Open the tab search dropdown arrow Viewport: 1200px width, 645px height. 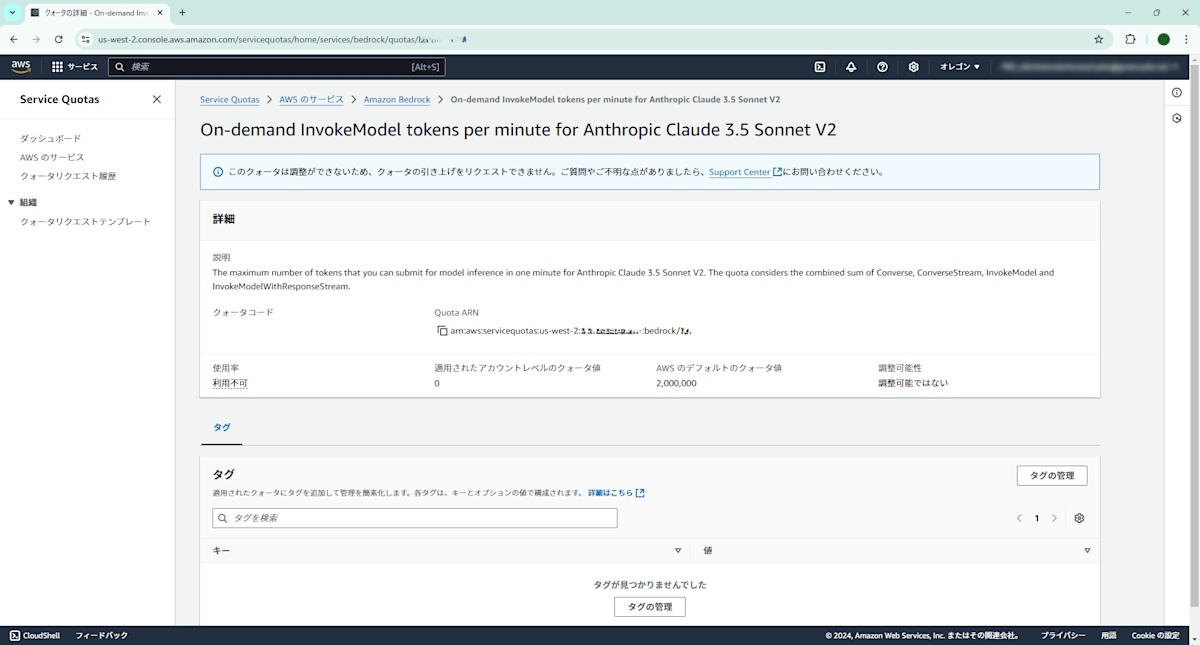12,12
